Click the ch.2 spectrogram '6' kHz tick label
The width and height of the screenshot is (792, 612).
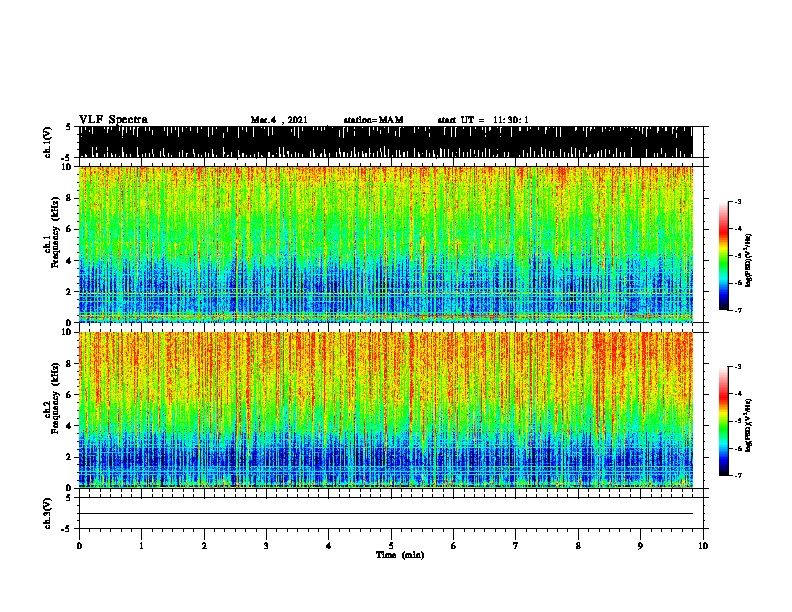[69, 395]
